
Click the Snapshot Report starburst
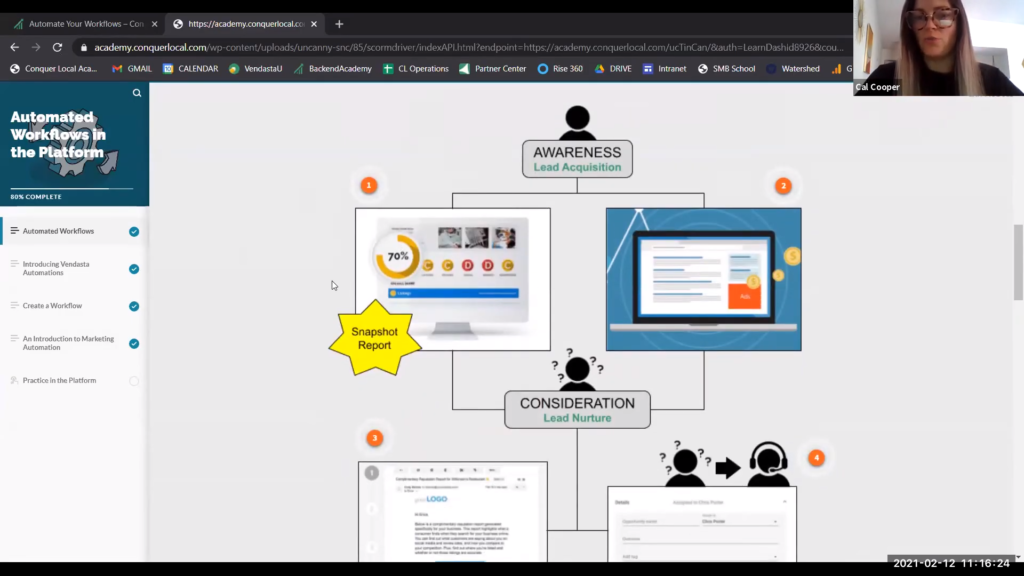click(x=374, y=338)
